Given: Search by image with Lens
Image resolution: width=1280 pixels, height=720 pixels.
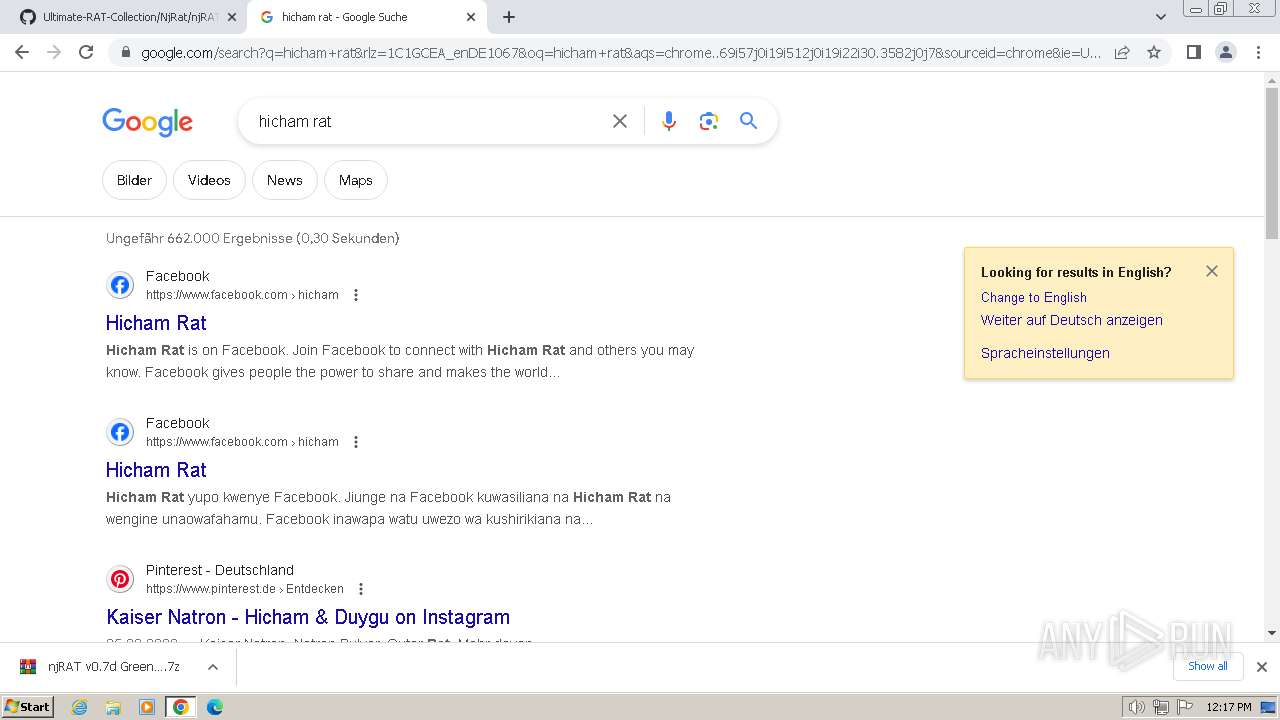Looking at the screenshot, I should click(709, 121).
